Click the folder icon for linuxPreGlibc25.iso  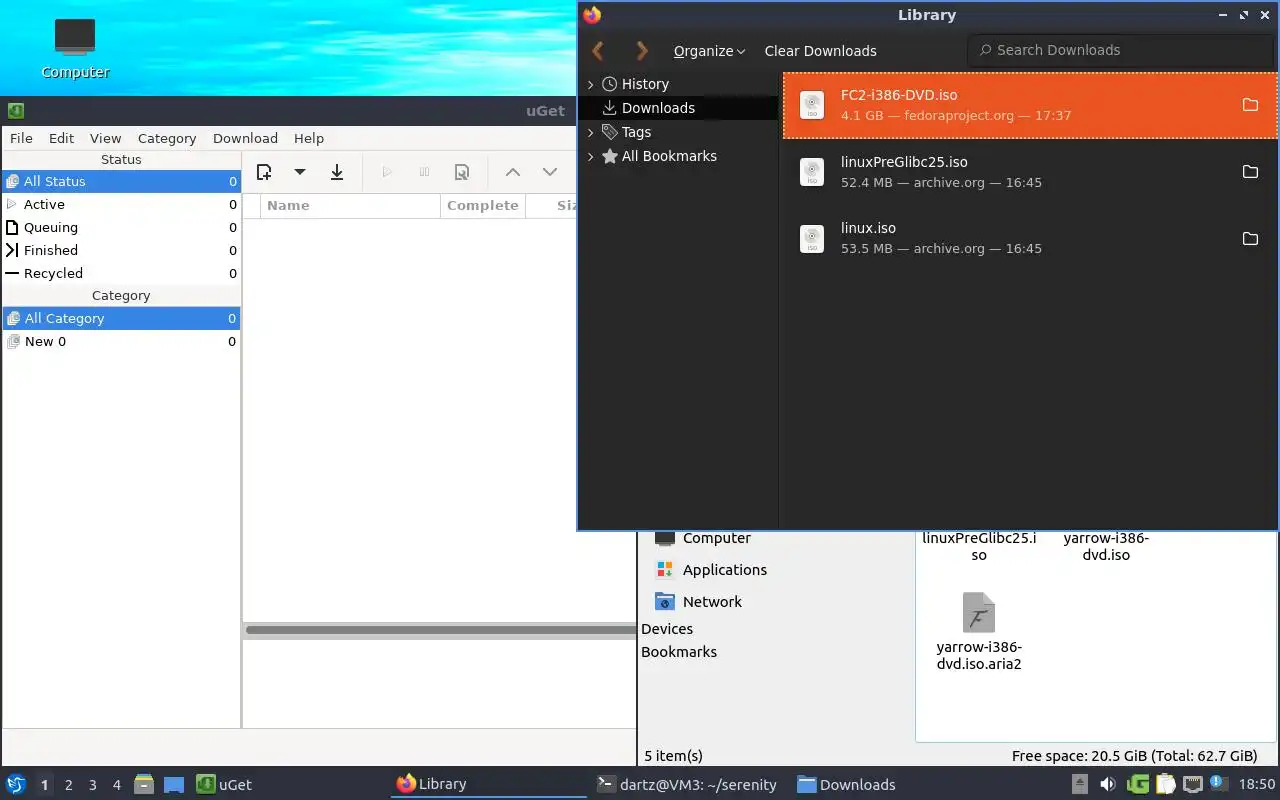click(1250, 172)
